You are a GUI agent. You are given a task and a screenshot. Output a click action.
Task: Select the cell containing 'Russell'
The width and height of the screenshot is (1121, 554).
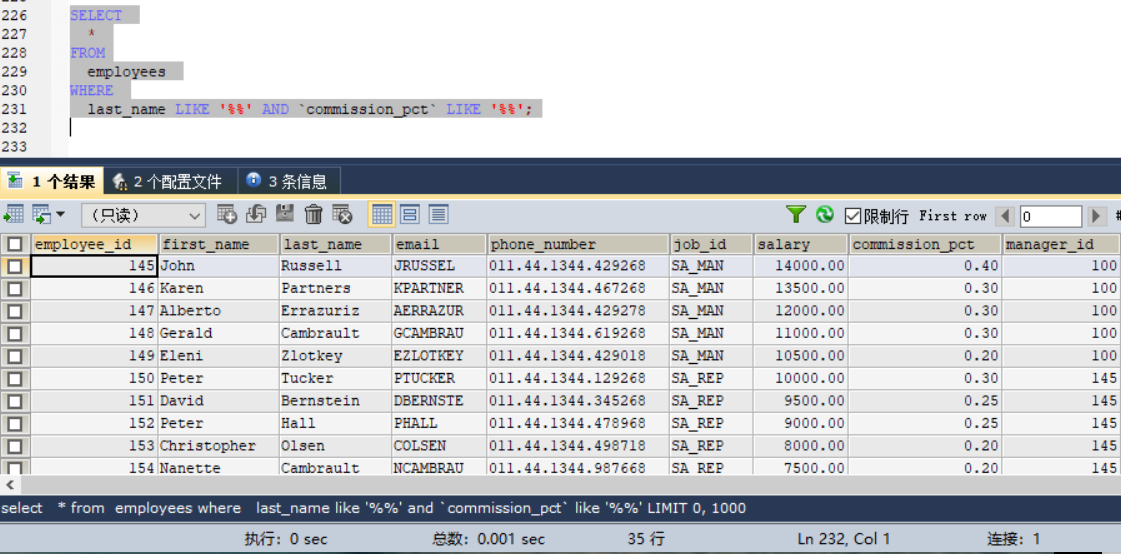pos(336,266)
